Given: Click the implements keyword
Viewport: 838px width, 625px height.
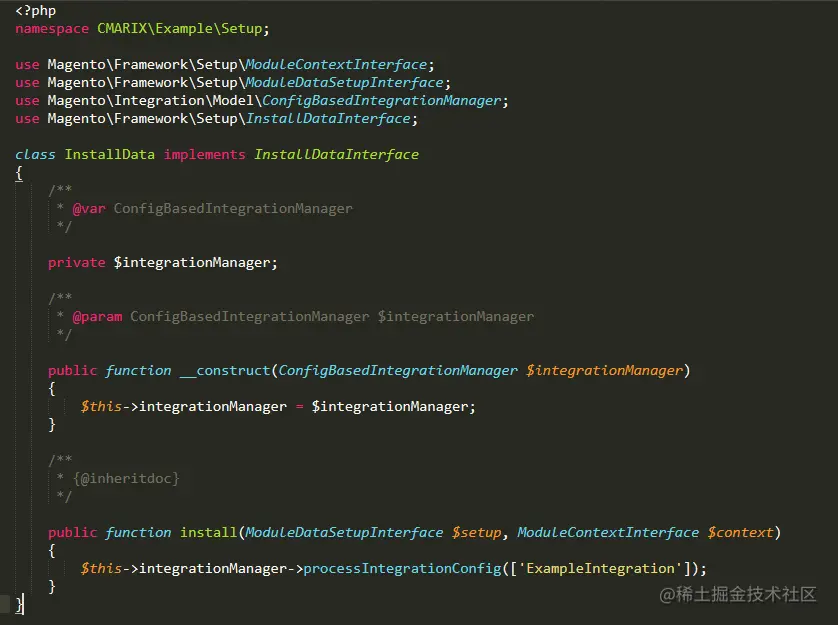Looking at the screenshot, I should (204, 154).
